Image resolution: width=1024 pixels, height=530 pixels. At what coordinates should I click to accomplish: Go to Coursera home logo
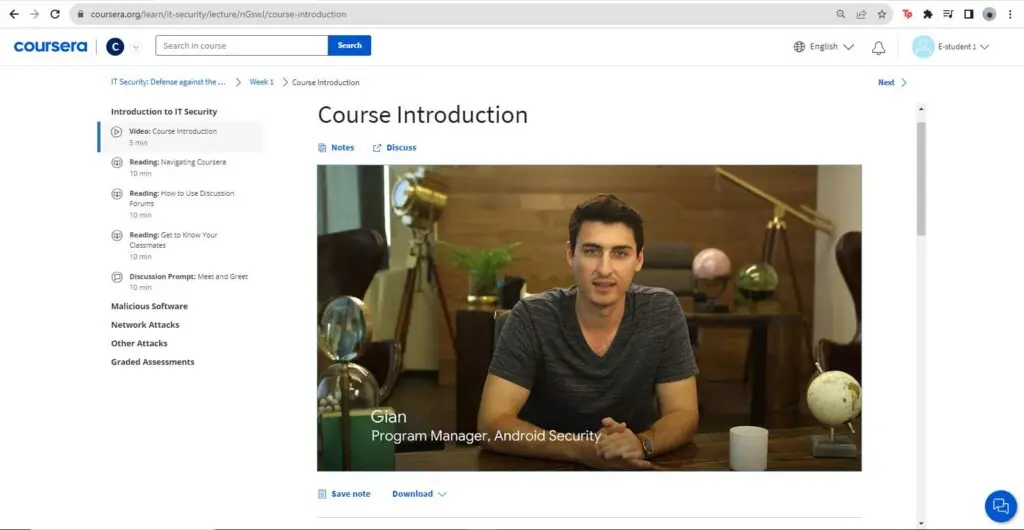tap(50, 46)
